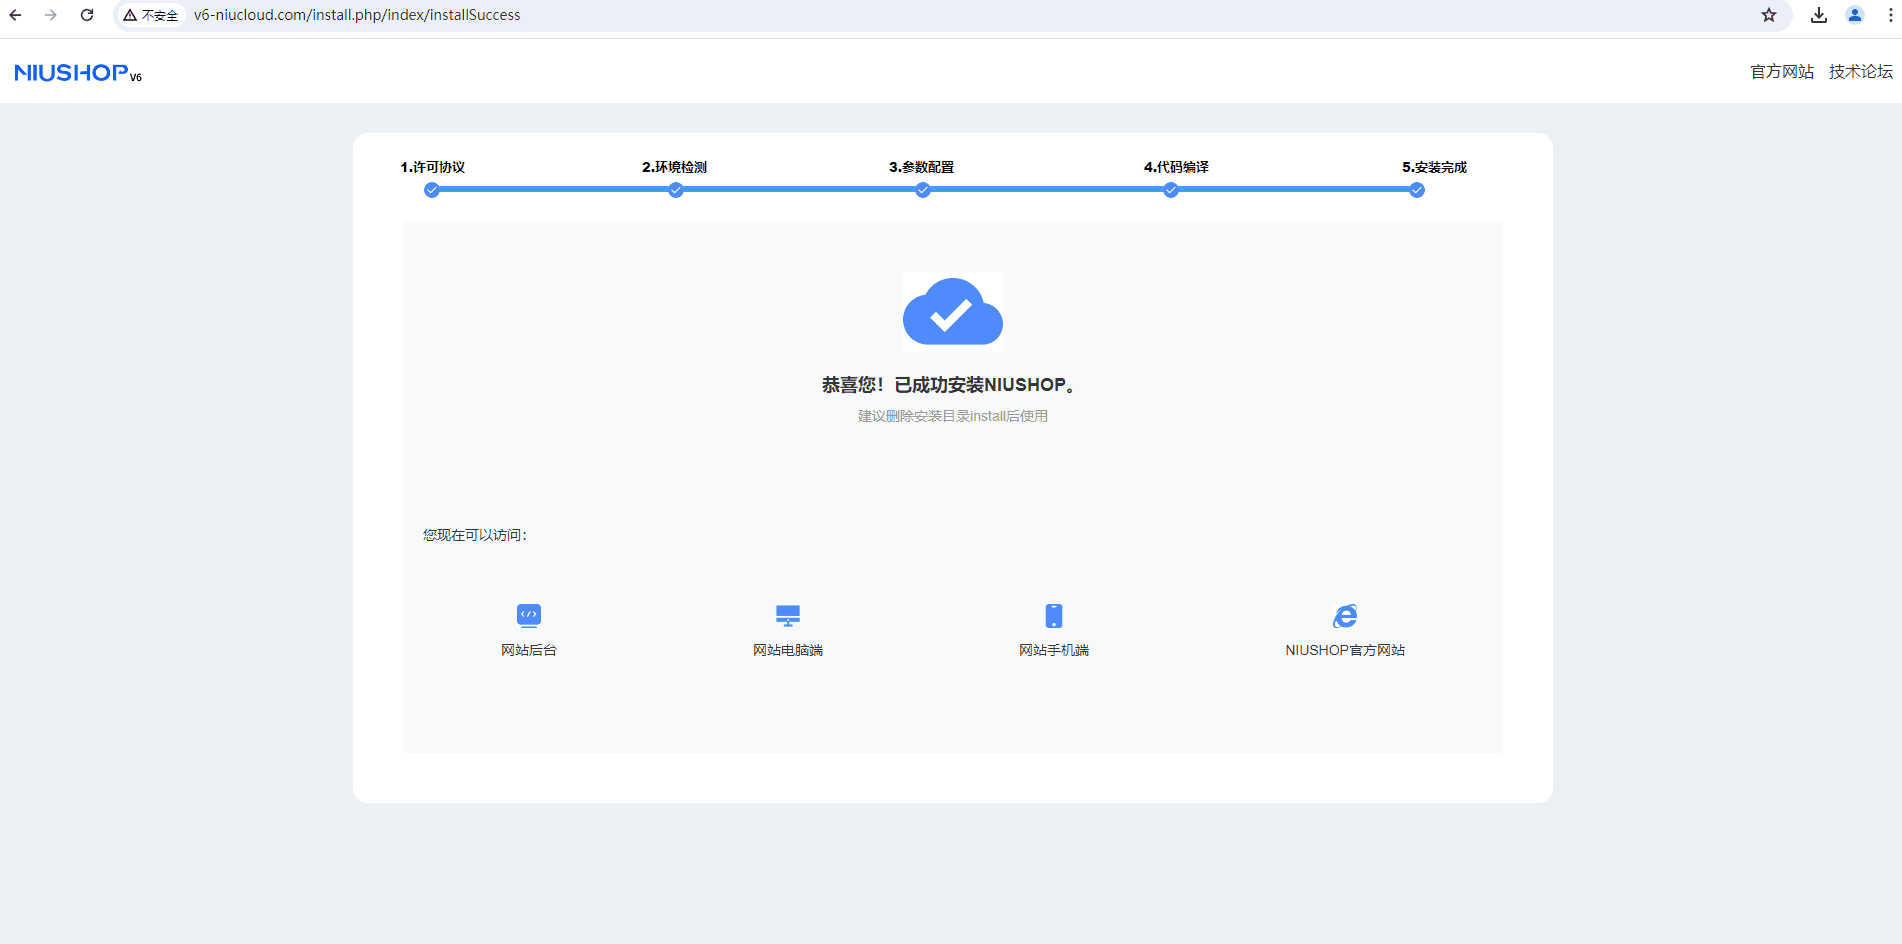Click the 官方网站 header link
The width and height of the screenshot is (1902, 944).
1781,72
